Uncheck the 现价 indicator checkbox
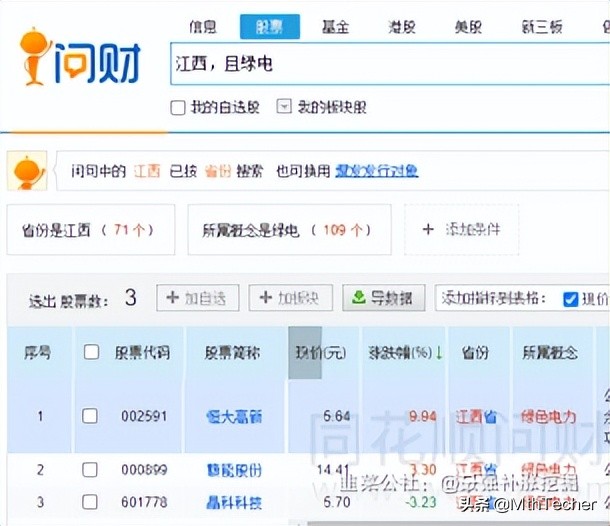This screenshot has height=526, width=610. (570, 299)
